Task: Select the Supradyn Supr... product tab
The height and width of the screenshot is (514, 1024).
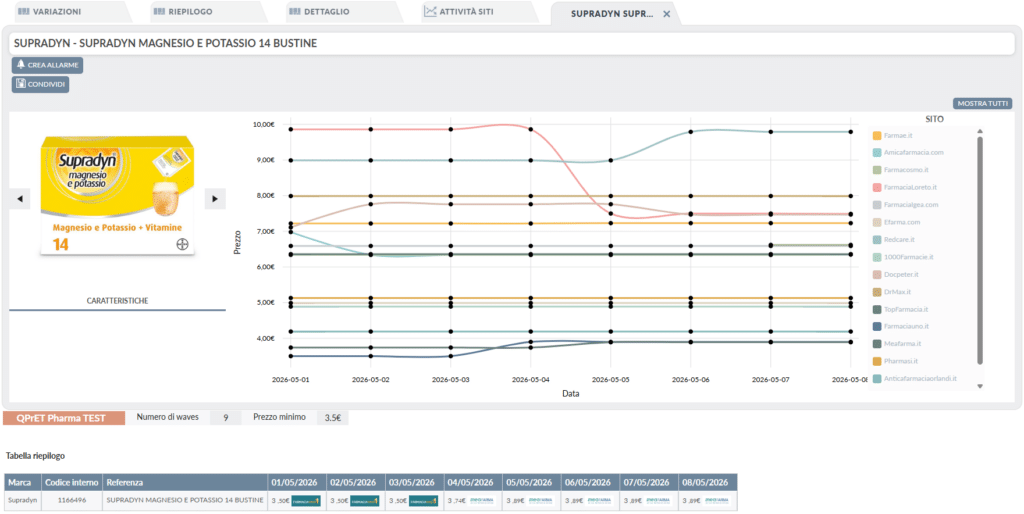Action: pyautogui.click(x=611, y=14)
